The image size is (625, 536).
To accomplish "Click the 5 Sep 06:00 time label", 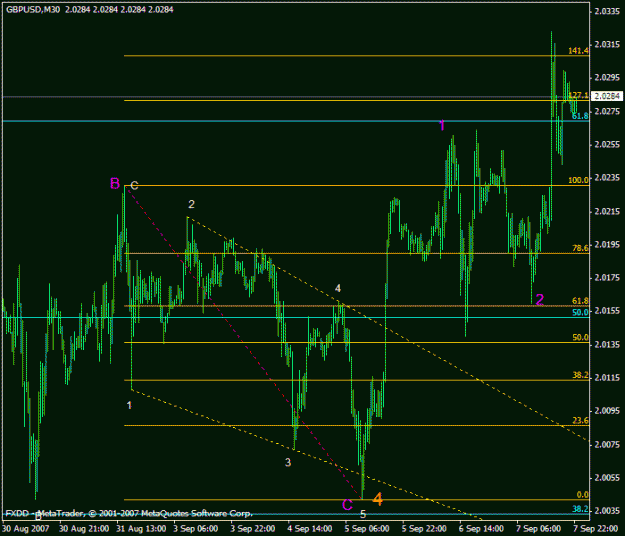I will point(367,529).
